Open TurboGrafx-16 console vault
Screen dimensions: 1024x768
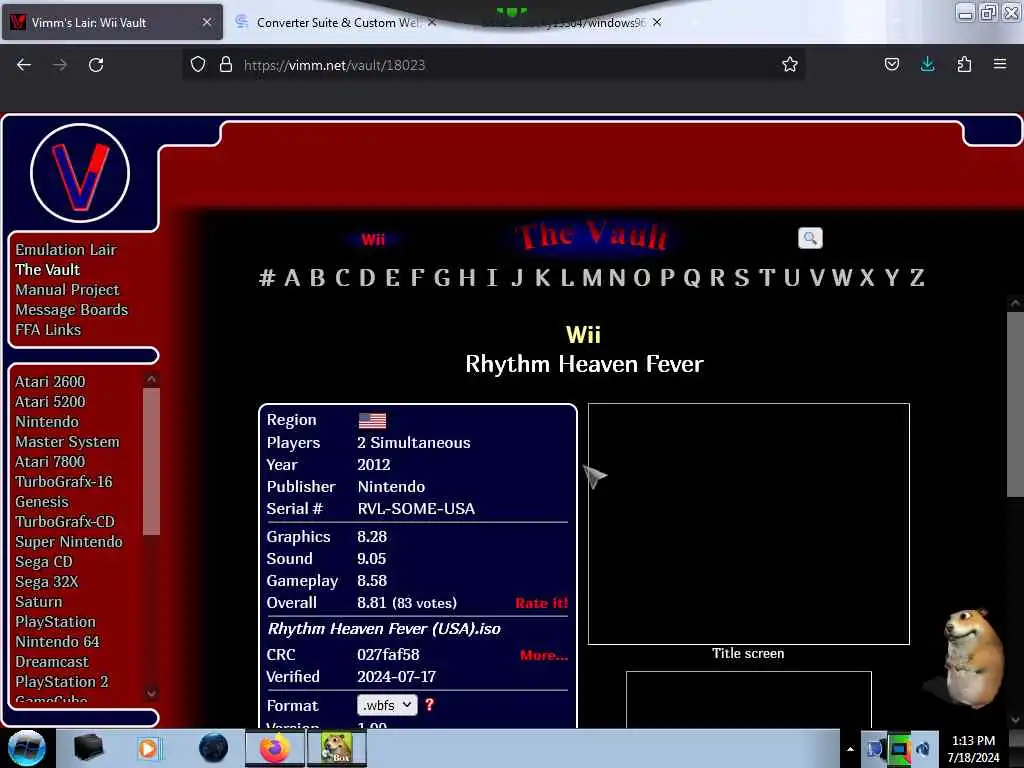pyautogui.click(x=64, y=481)
